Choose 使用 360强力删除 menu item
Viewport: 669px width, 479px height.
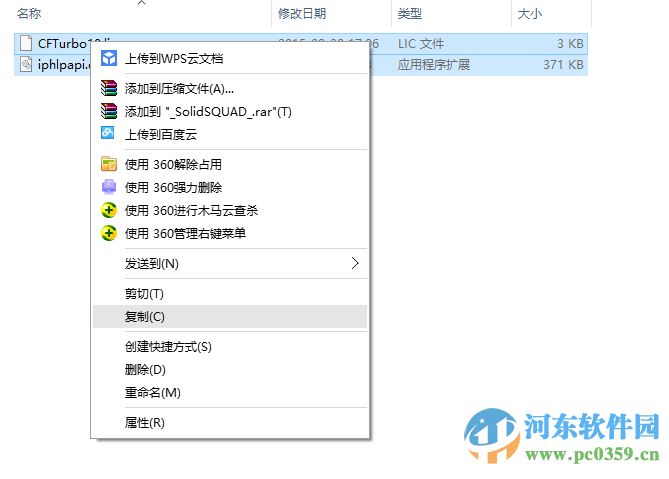point(230,187)
